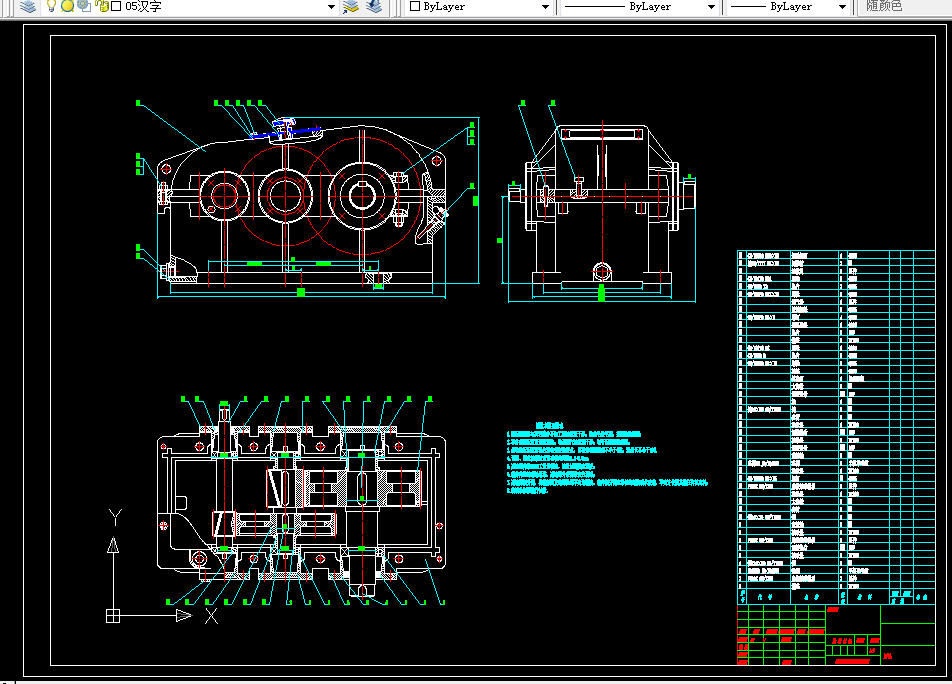Open the Layer Properties Manager
Image resolution: width=952 pixels, height=684 pixels.
[27, 6]
